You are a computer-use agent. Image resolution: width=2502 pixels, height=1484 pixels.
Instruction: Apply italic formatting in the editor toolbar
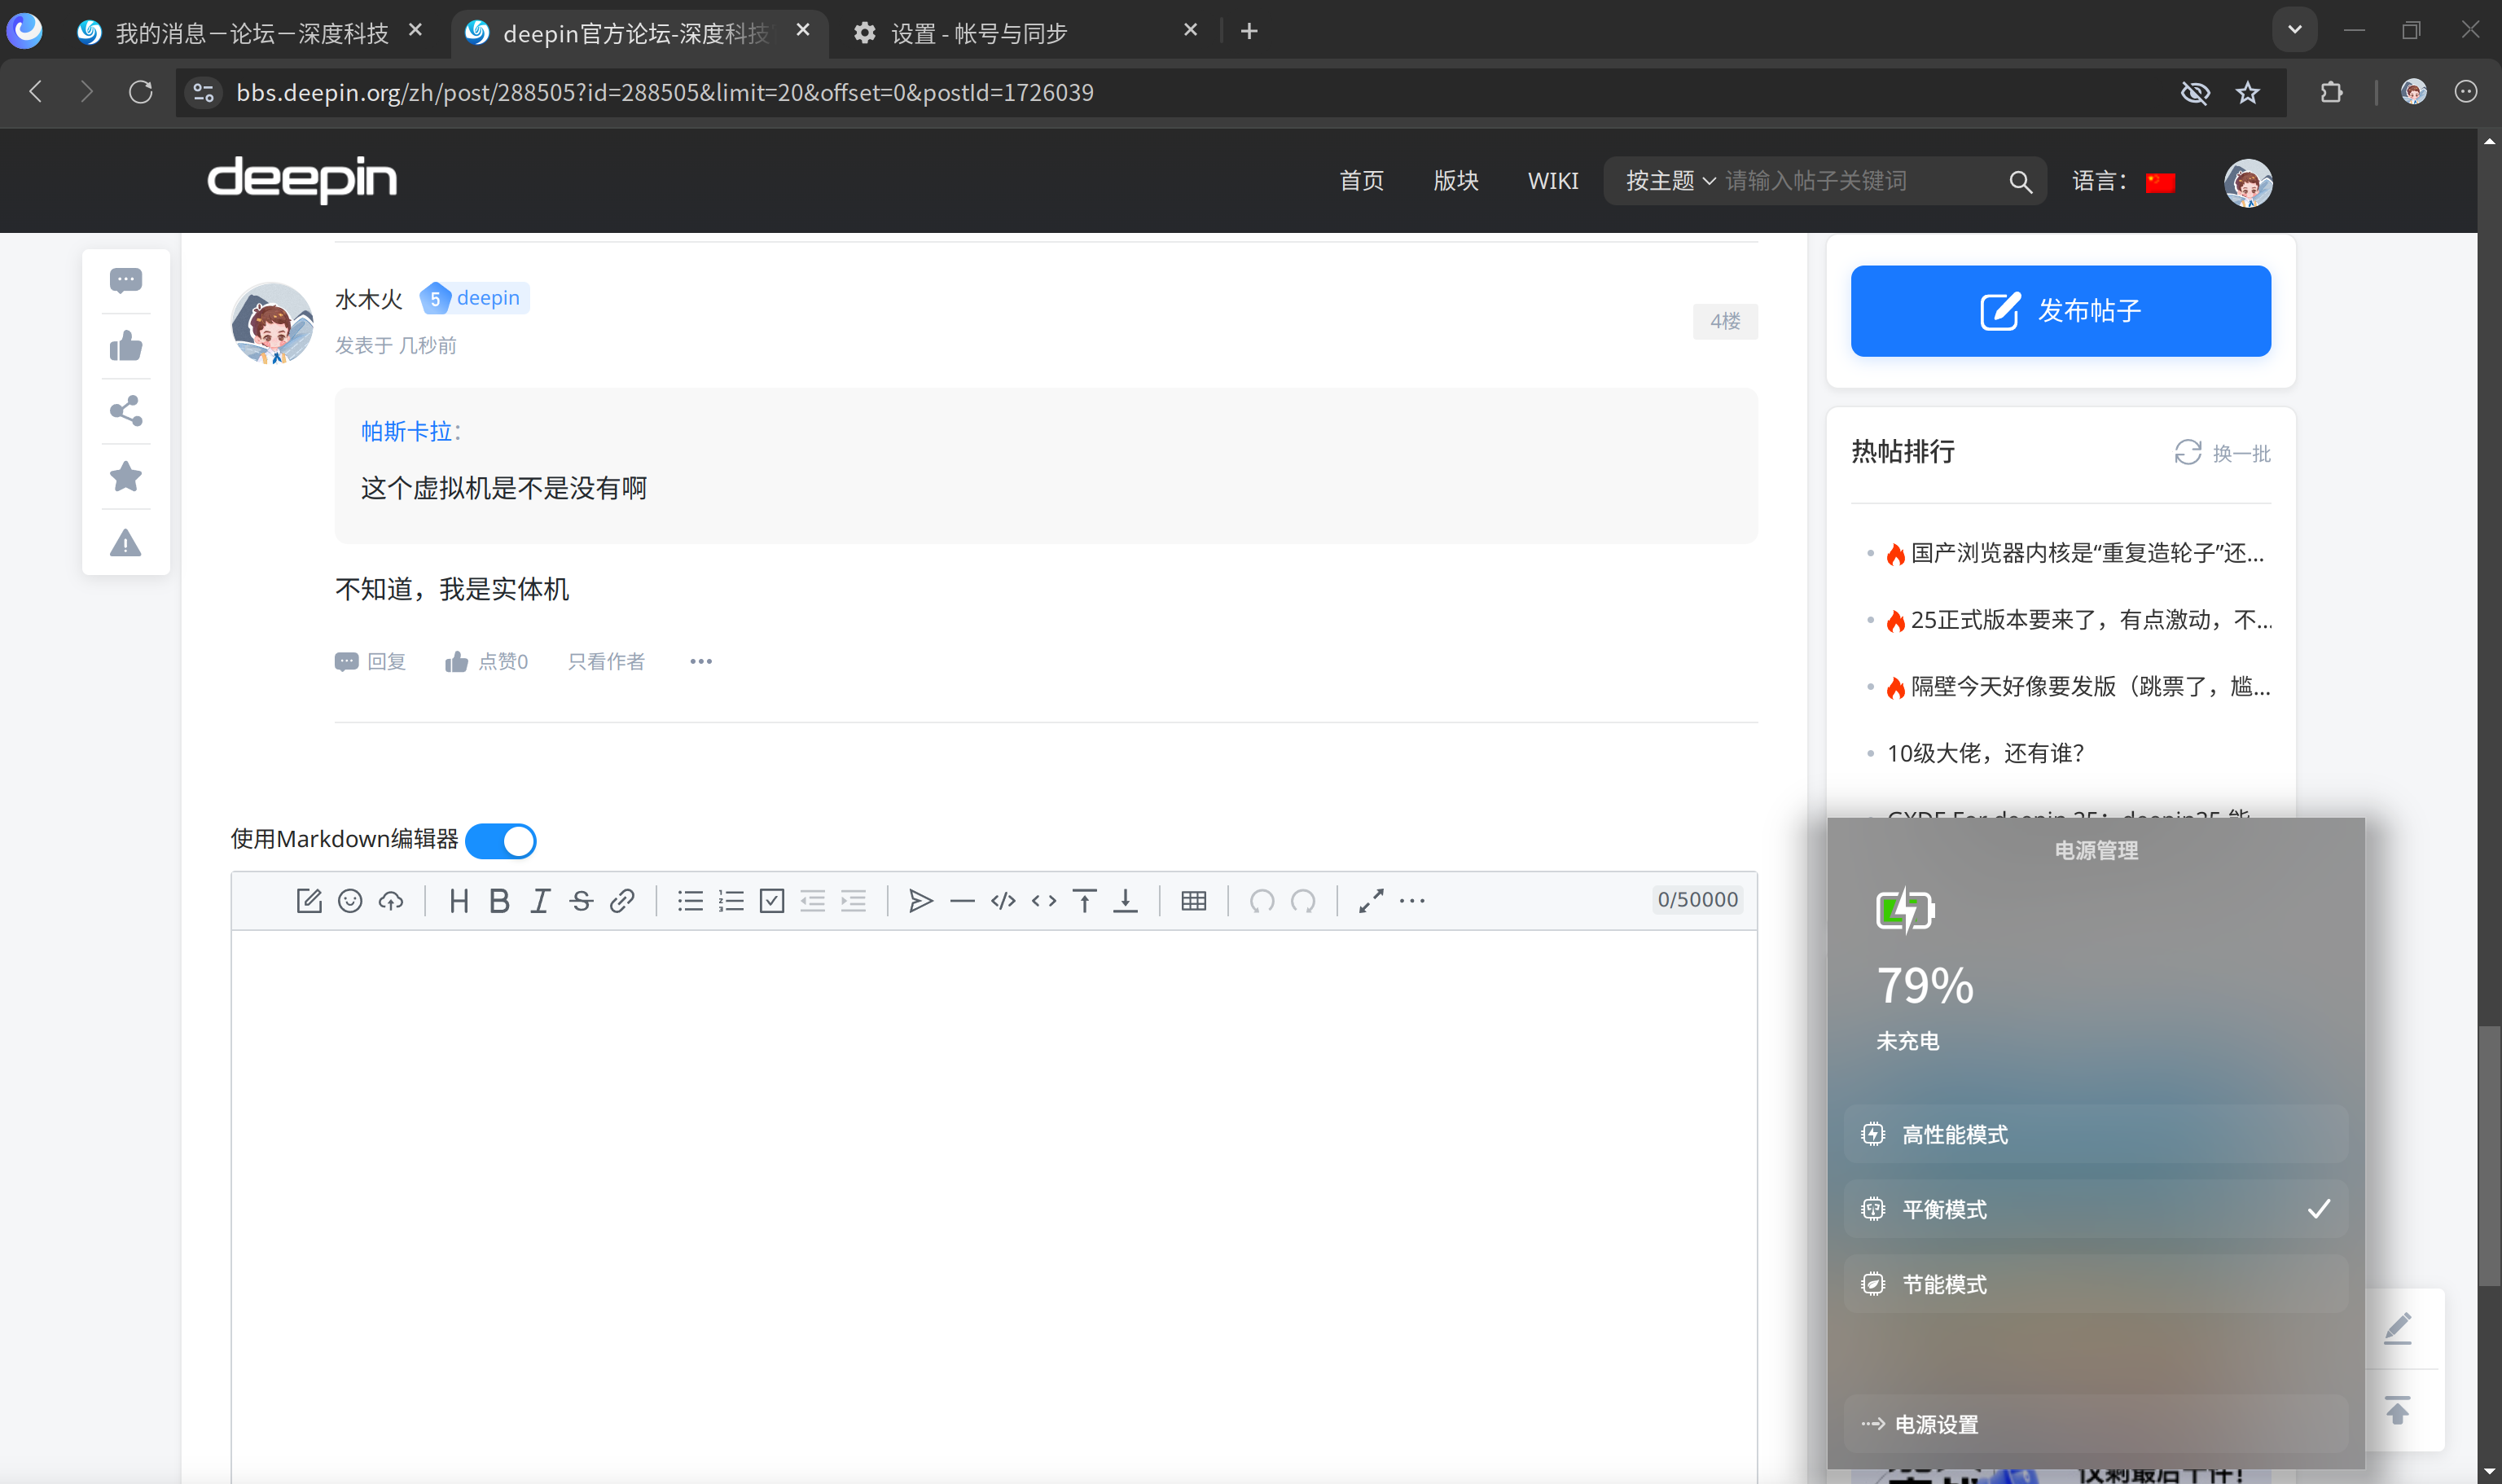(540, 901)
